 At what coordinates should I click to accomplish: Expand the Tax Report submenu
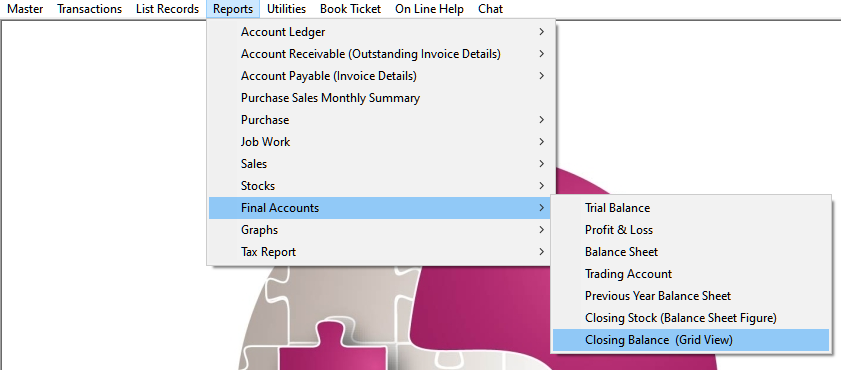pyautogui.click(x=381, y=252)
